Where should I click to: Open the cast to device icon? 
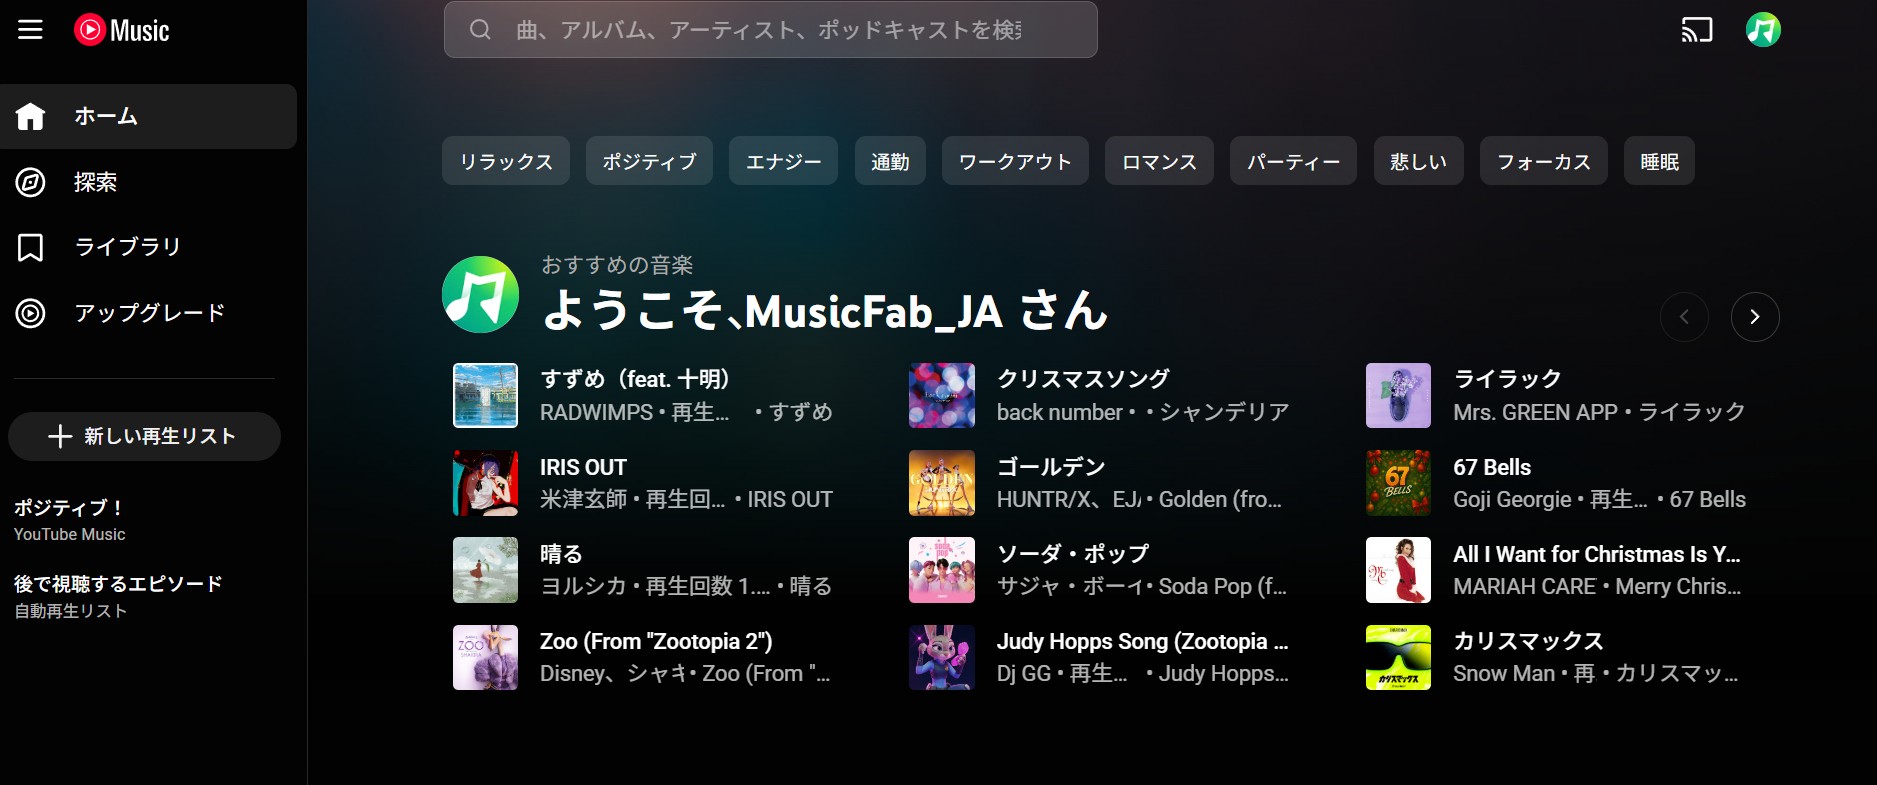1697,30
